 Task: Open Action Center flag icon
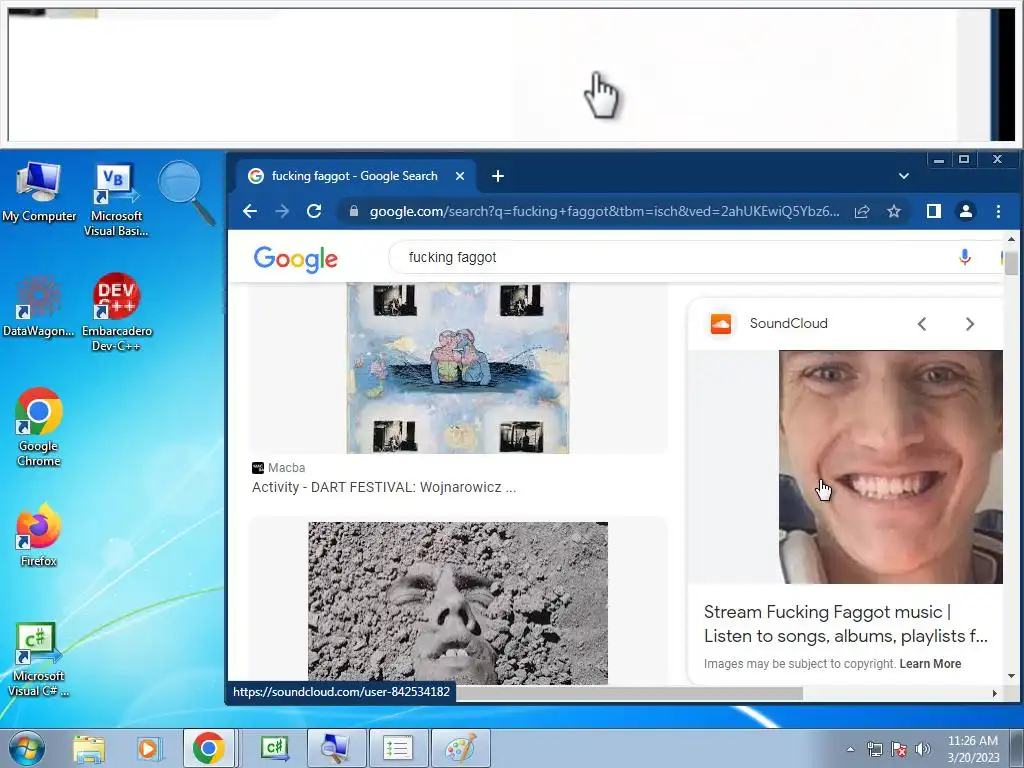click(x=899, y=749)
